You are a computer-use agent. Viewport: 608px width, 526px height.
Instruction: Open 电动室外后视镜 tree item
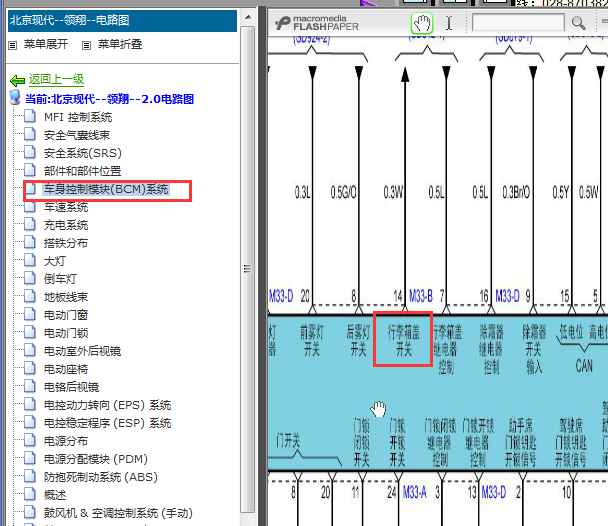pos(82,351)
